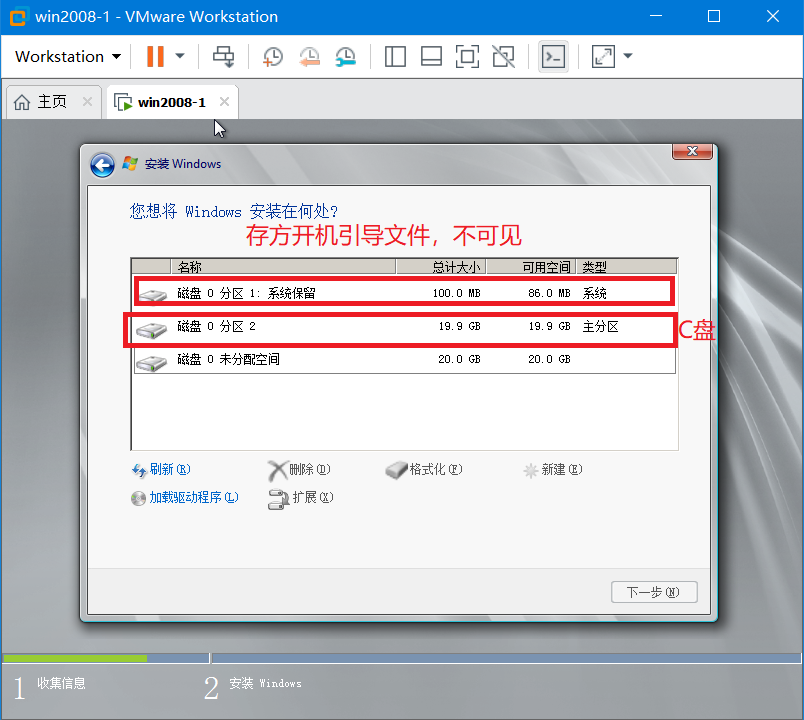This screenshot has height=720, width=804.
Task: Click the 100.0 MB total size cell
Action: tap(456, 293)
